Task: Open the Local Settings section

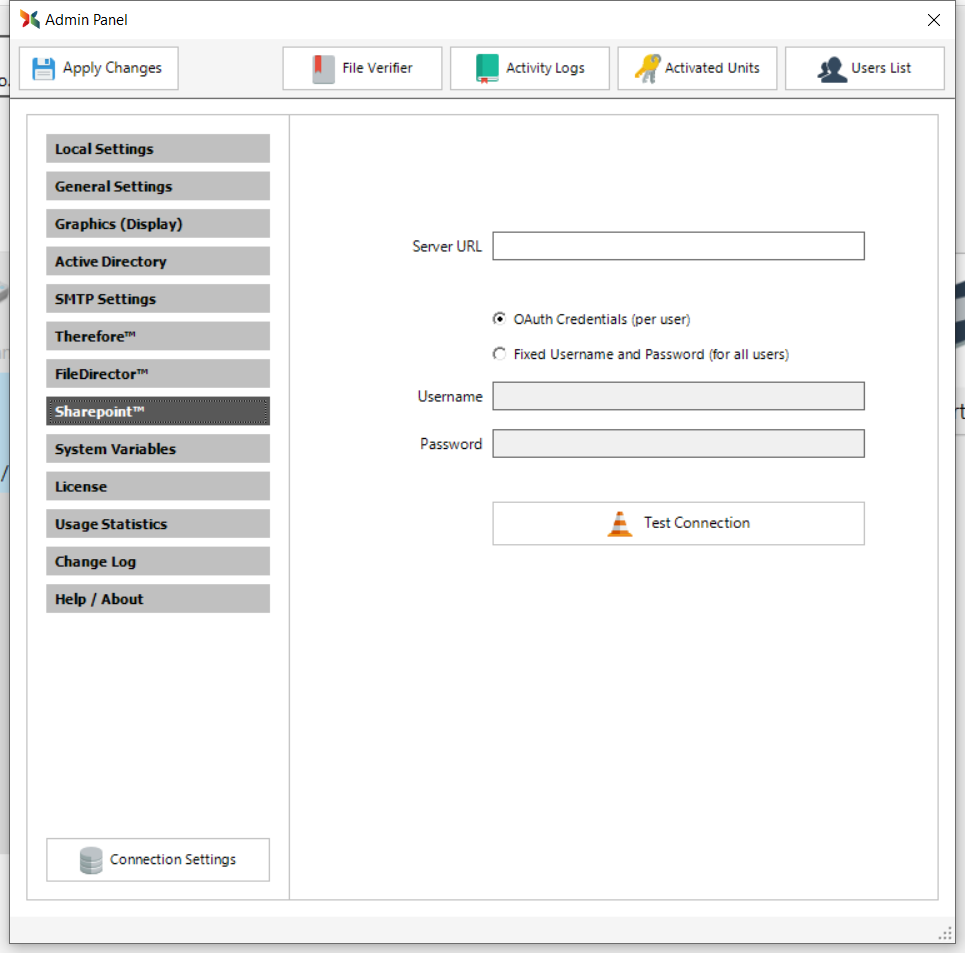Action: 158,149
